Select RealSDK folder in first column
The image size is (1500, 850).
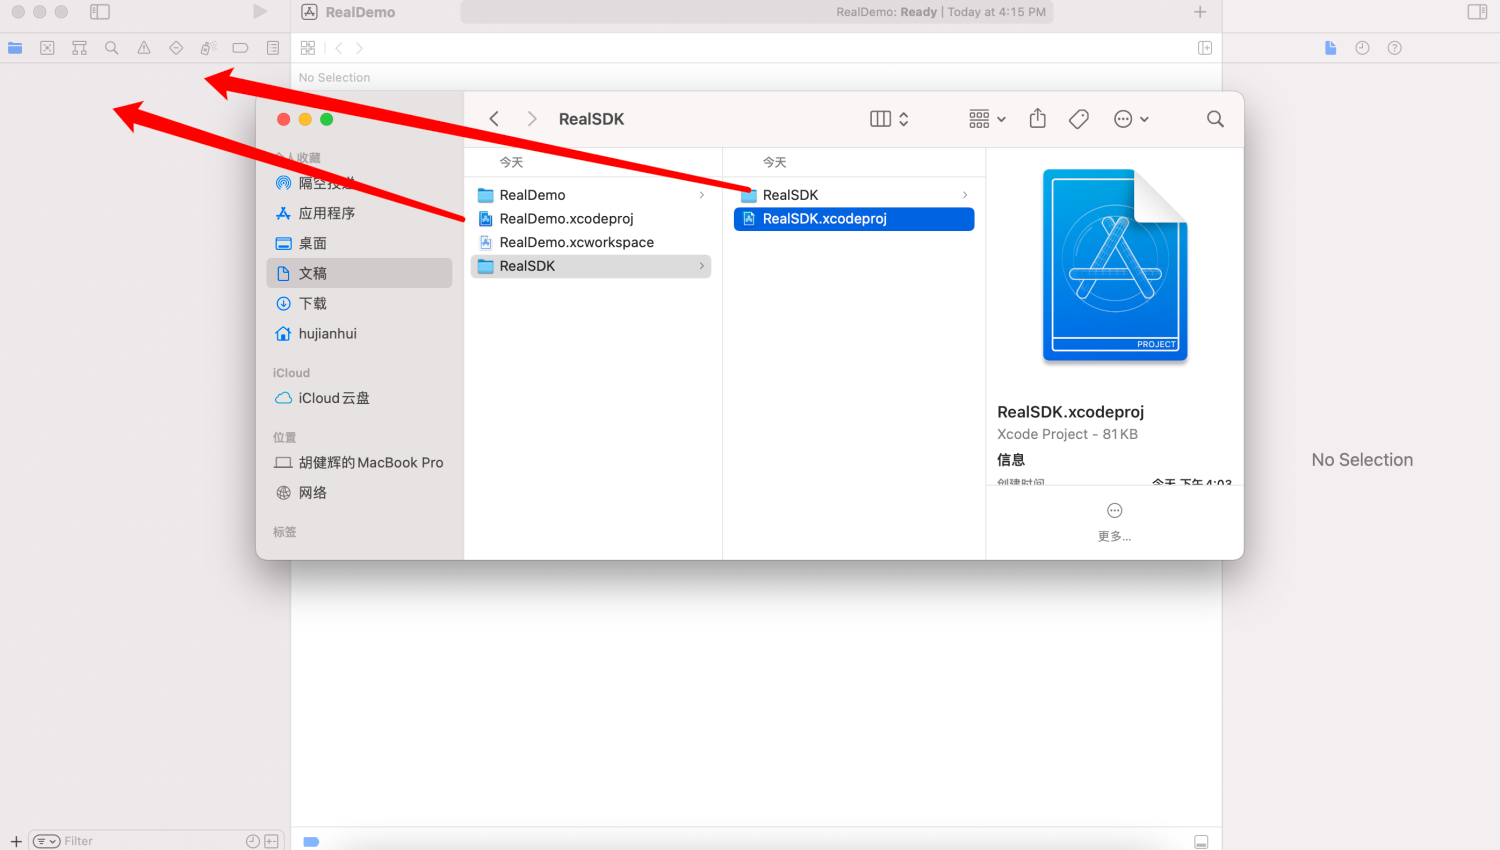pos(591,266)
